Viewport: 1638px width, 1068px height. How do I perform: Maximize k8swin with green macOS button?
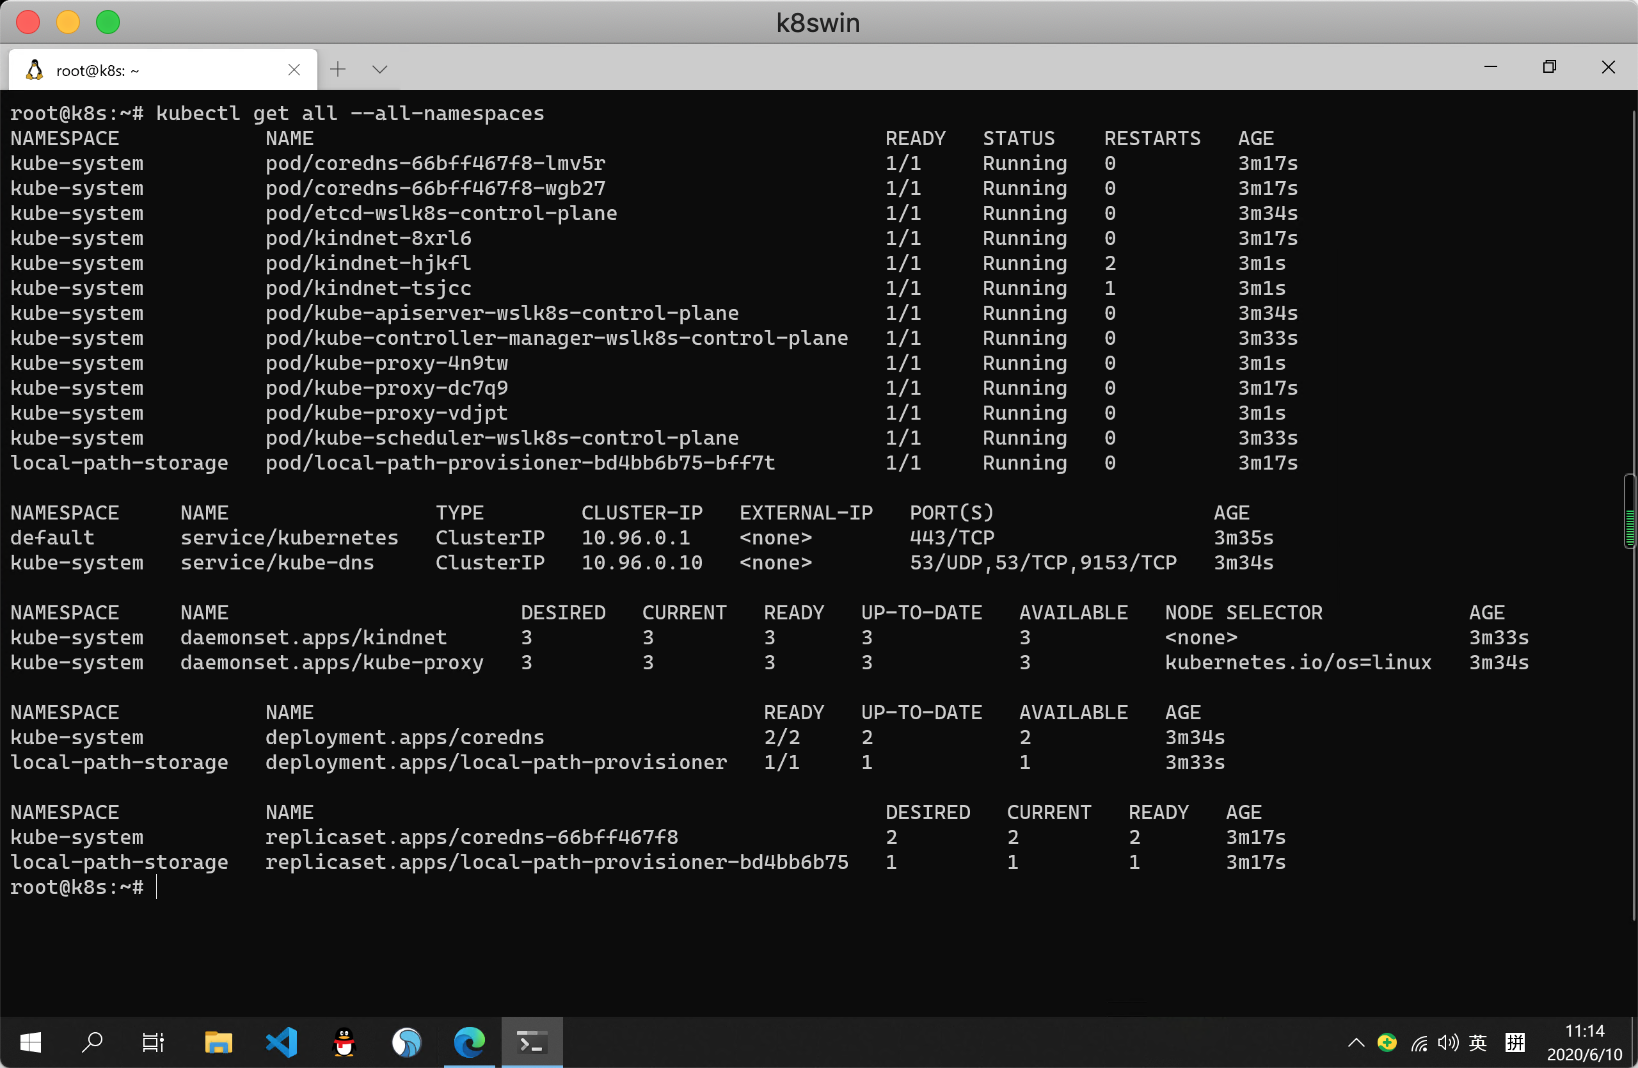108,22
